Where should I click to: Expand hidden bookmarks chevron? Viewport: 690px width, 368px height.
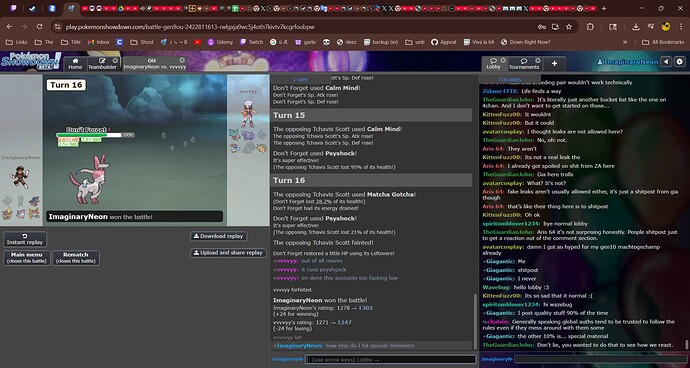(625, 42)
